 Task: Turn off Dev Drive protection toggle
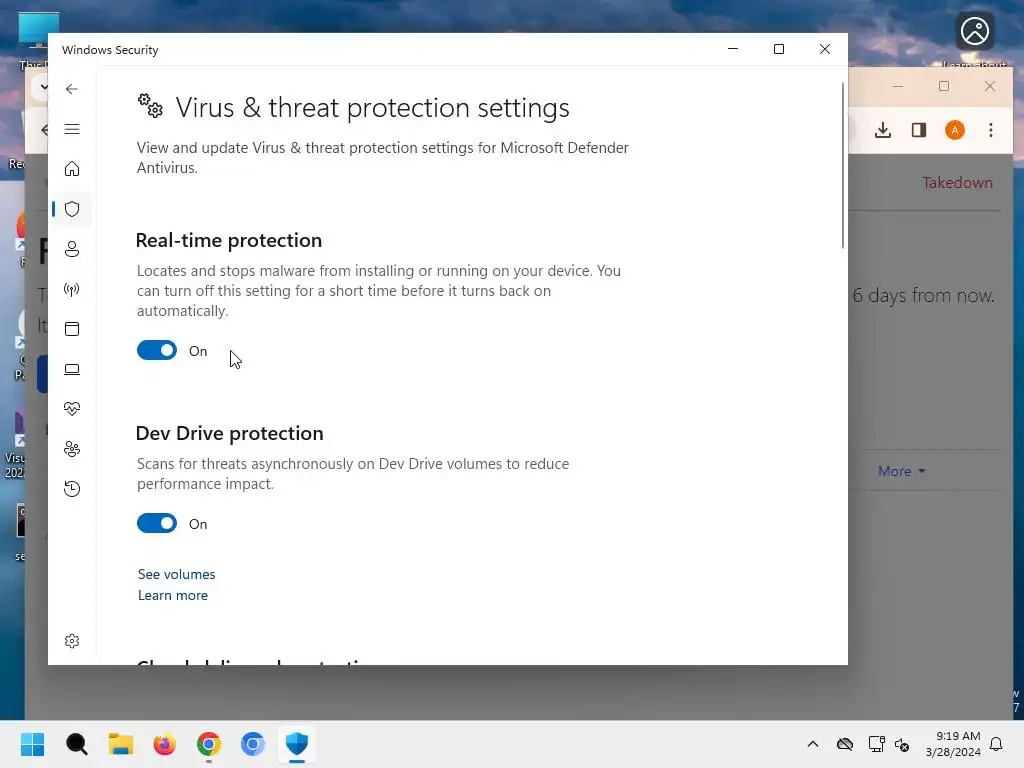[157, 523]
